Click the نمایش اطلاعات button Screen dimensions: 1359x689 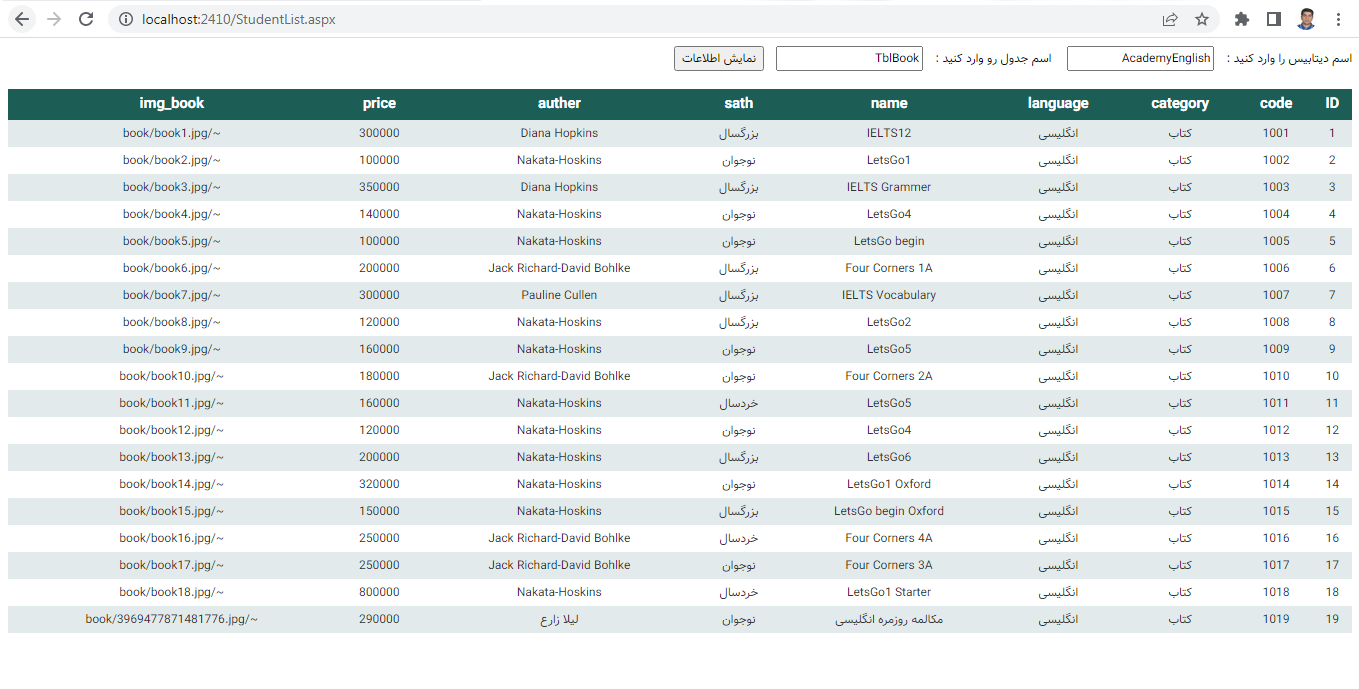718,59
